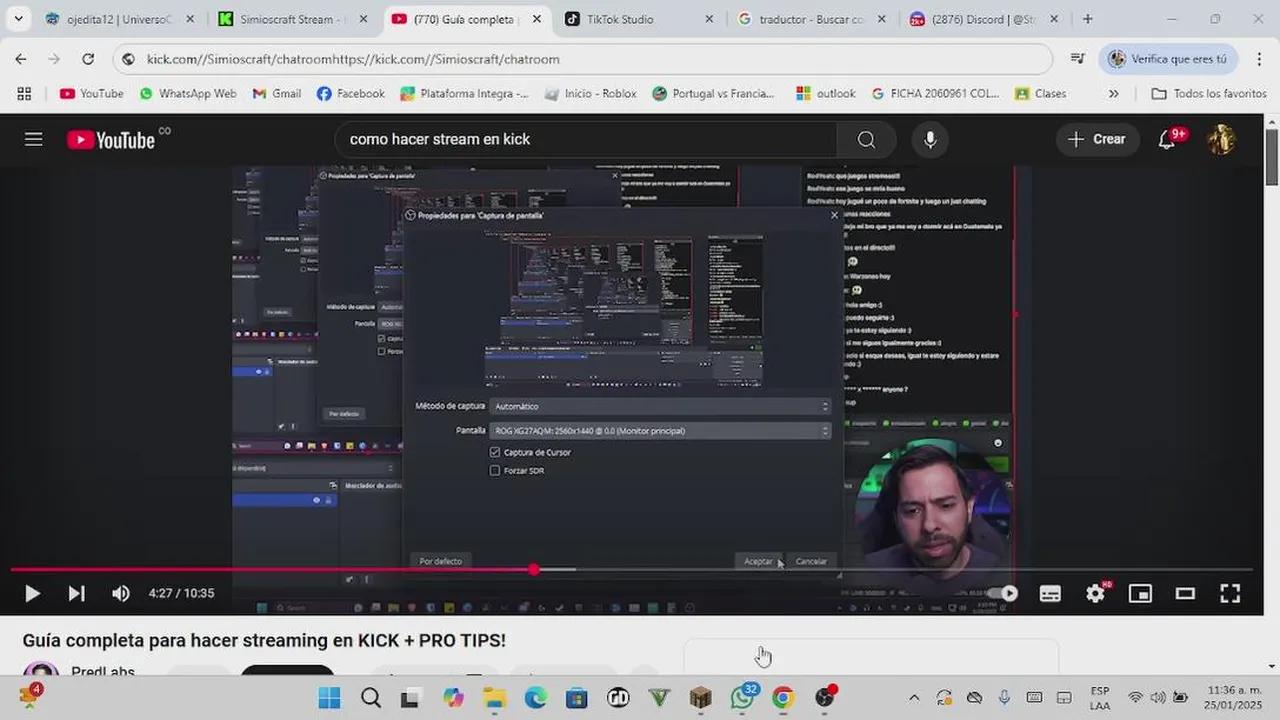The width and height of the screenshot is (1280, 720).
Task: Switch to the Discord tab
Action: [x=985, y=19]
